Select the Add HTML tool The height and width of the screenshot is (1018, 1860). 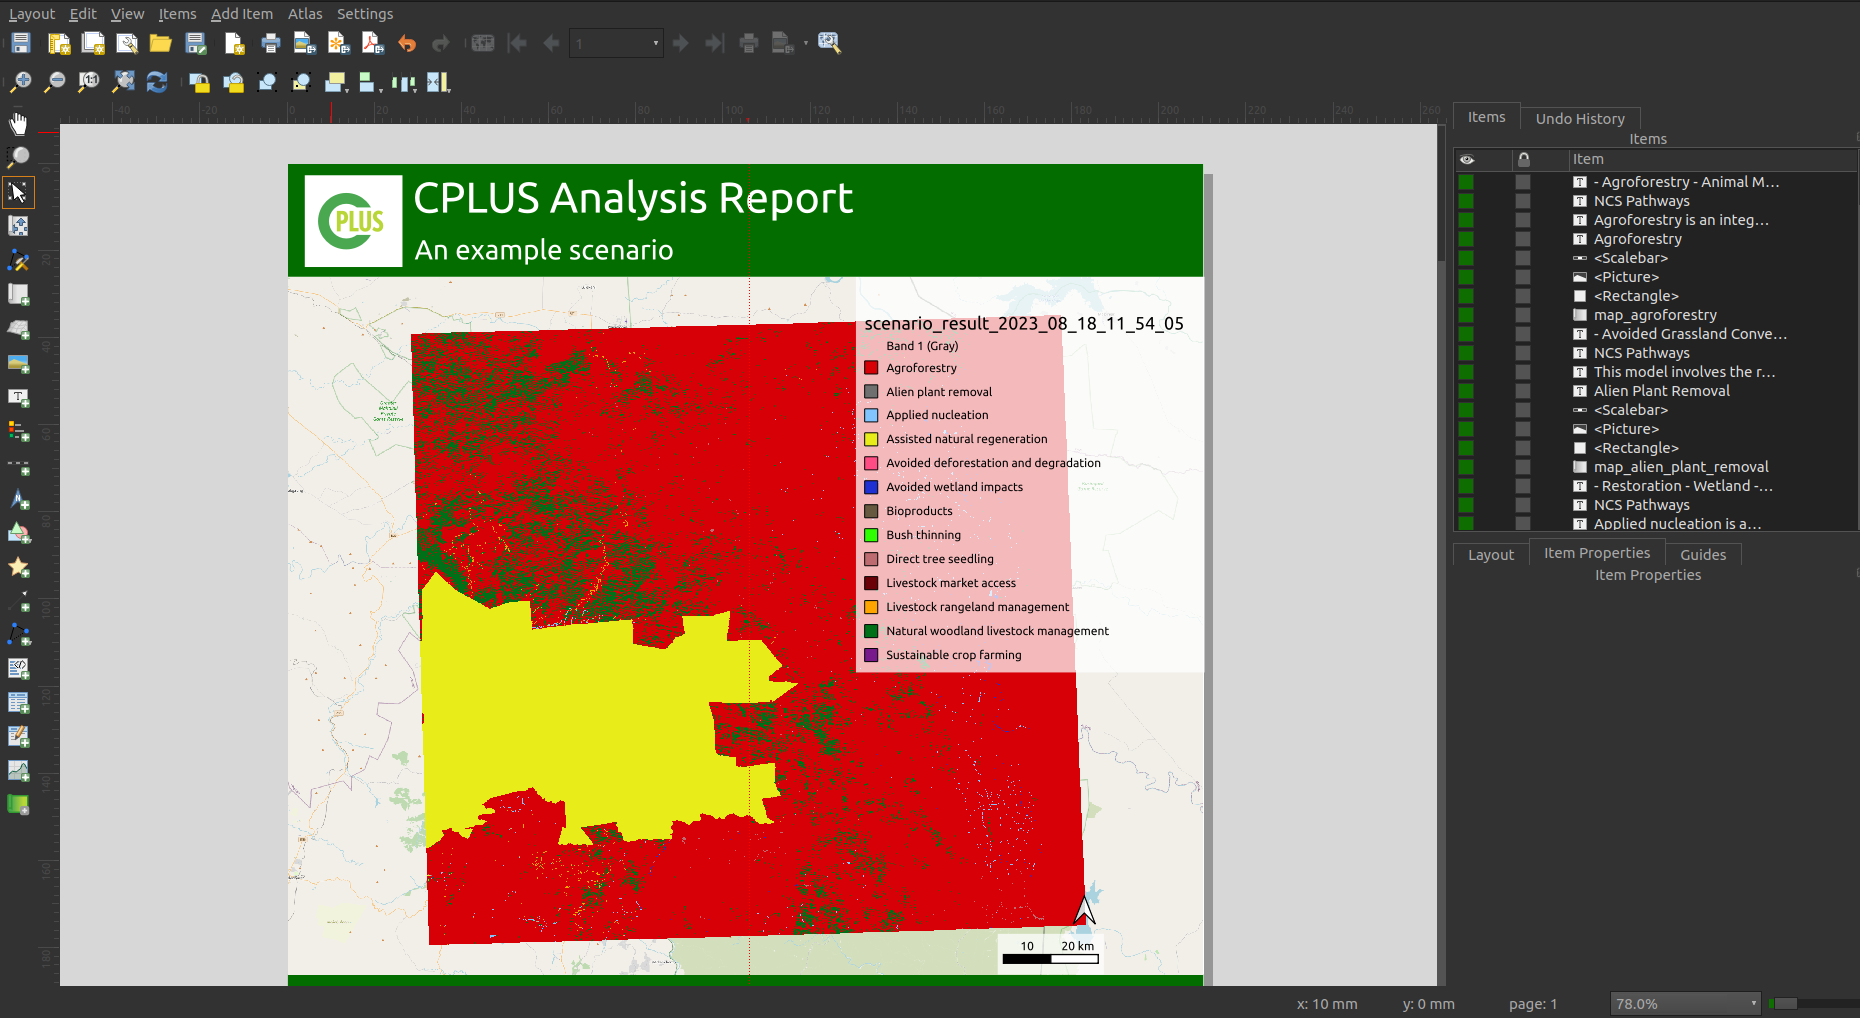(18, 668)
